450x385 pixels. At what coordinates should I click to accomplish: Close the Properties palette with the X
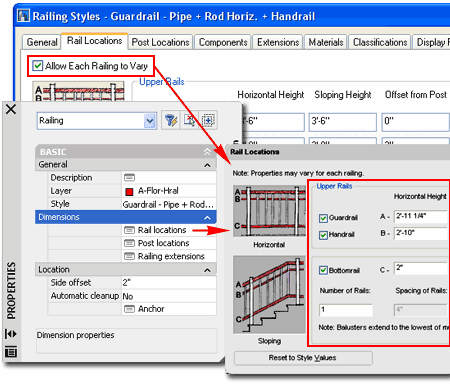11,109
